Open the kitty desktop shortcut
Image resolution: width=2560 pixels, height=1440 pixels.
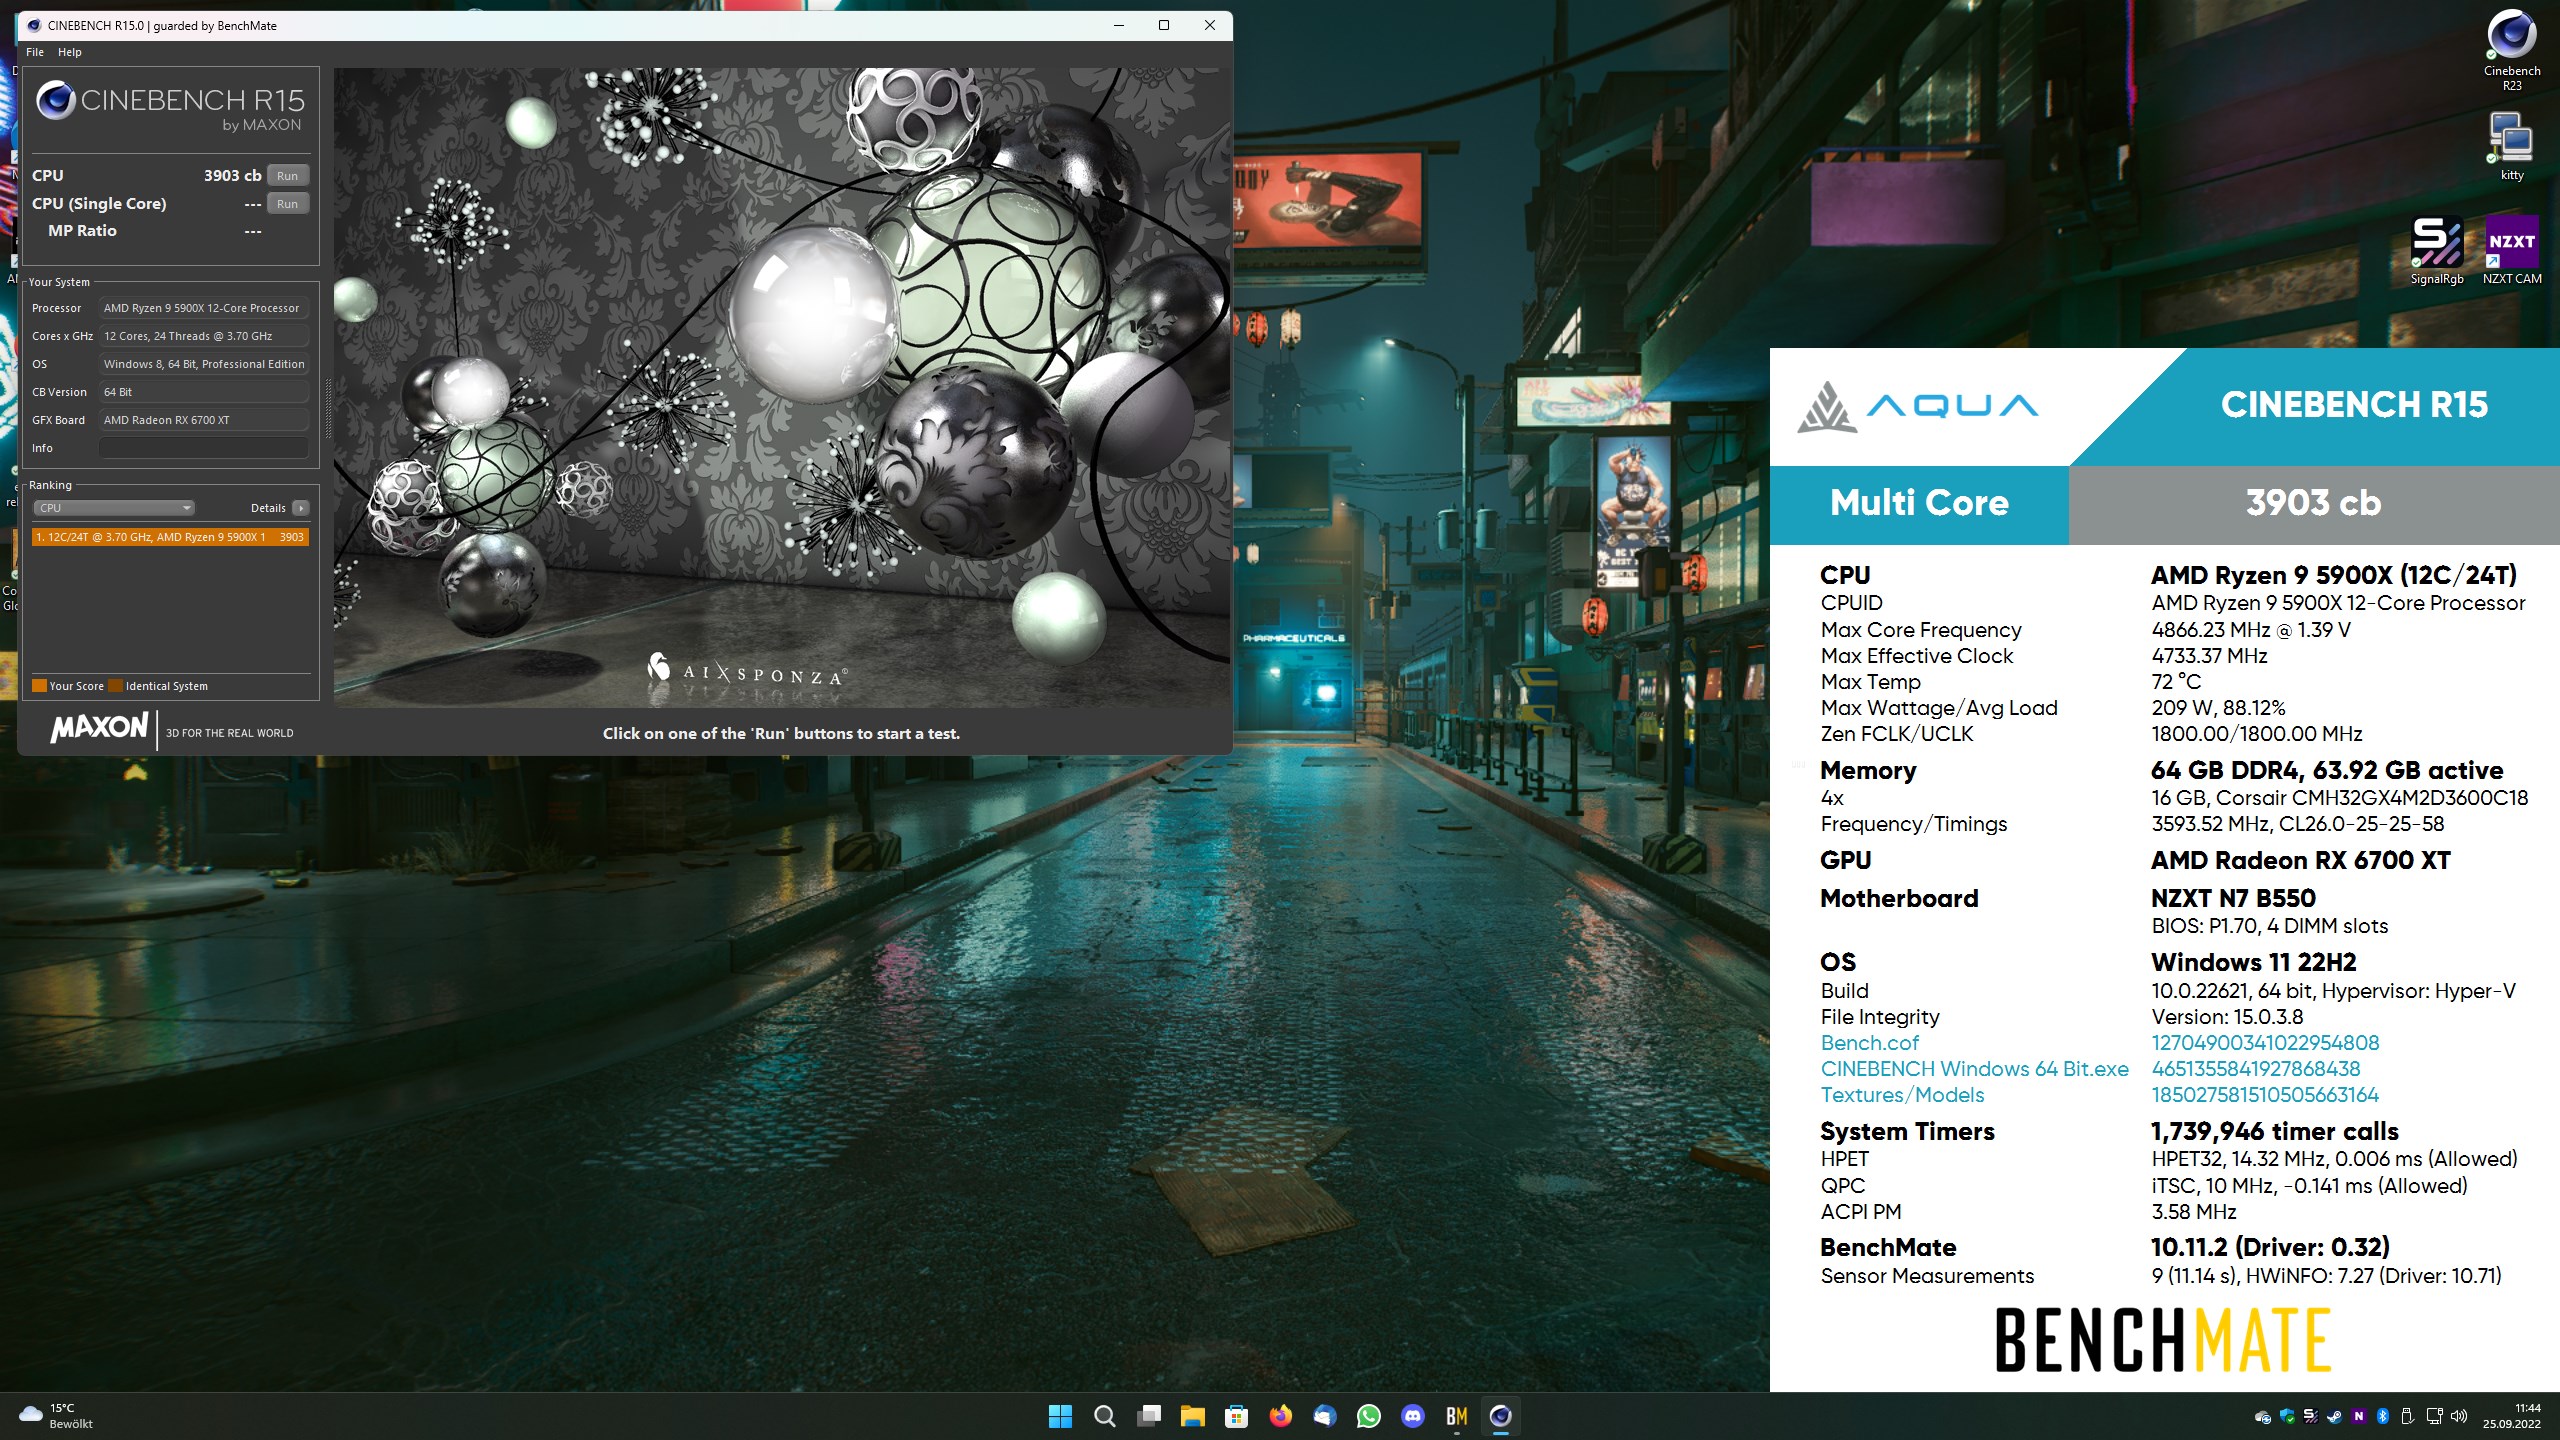(2511, 146)
